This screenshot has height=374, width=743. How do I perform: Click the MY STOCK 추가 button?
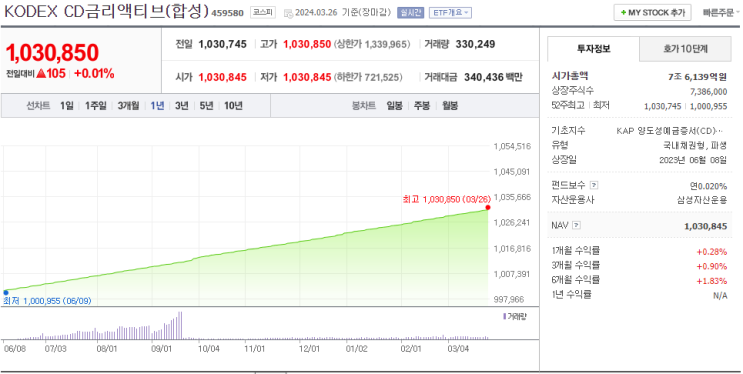pos(652,13)
